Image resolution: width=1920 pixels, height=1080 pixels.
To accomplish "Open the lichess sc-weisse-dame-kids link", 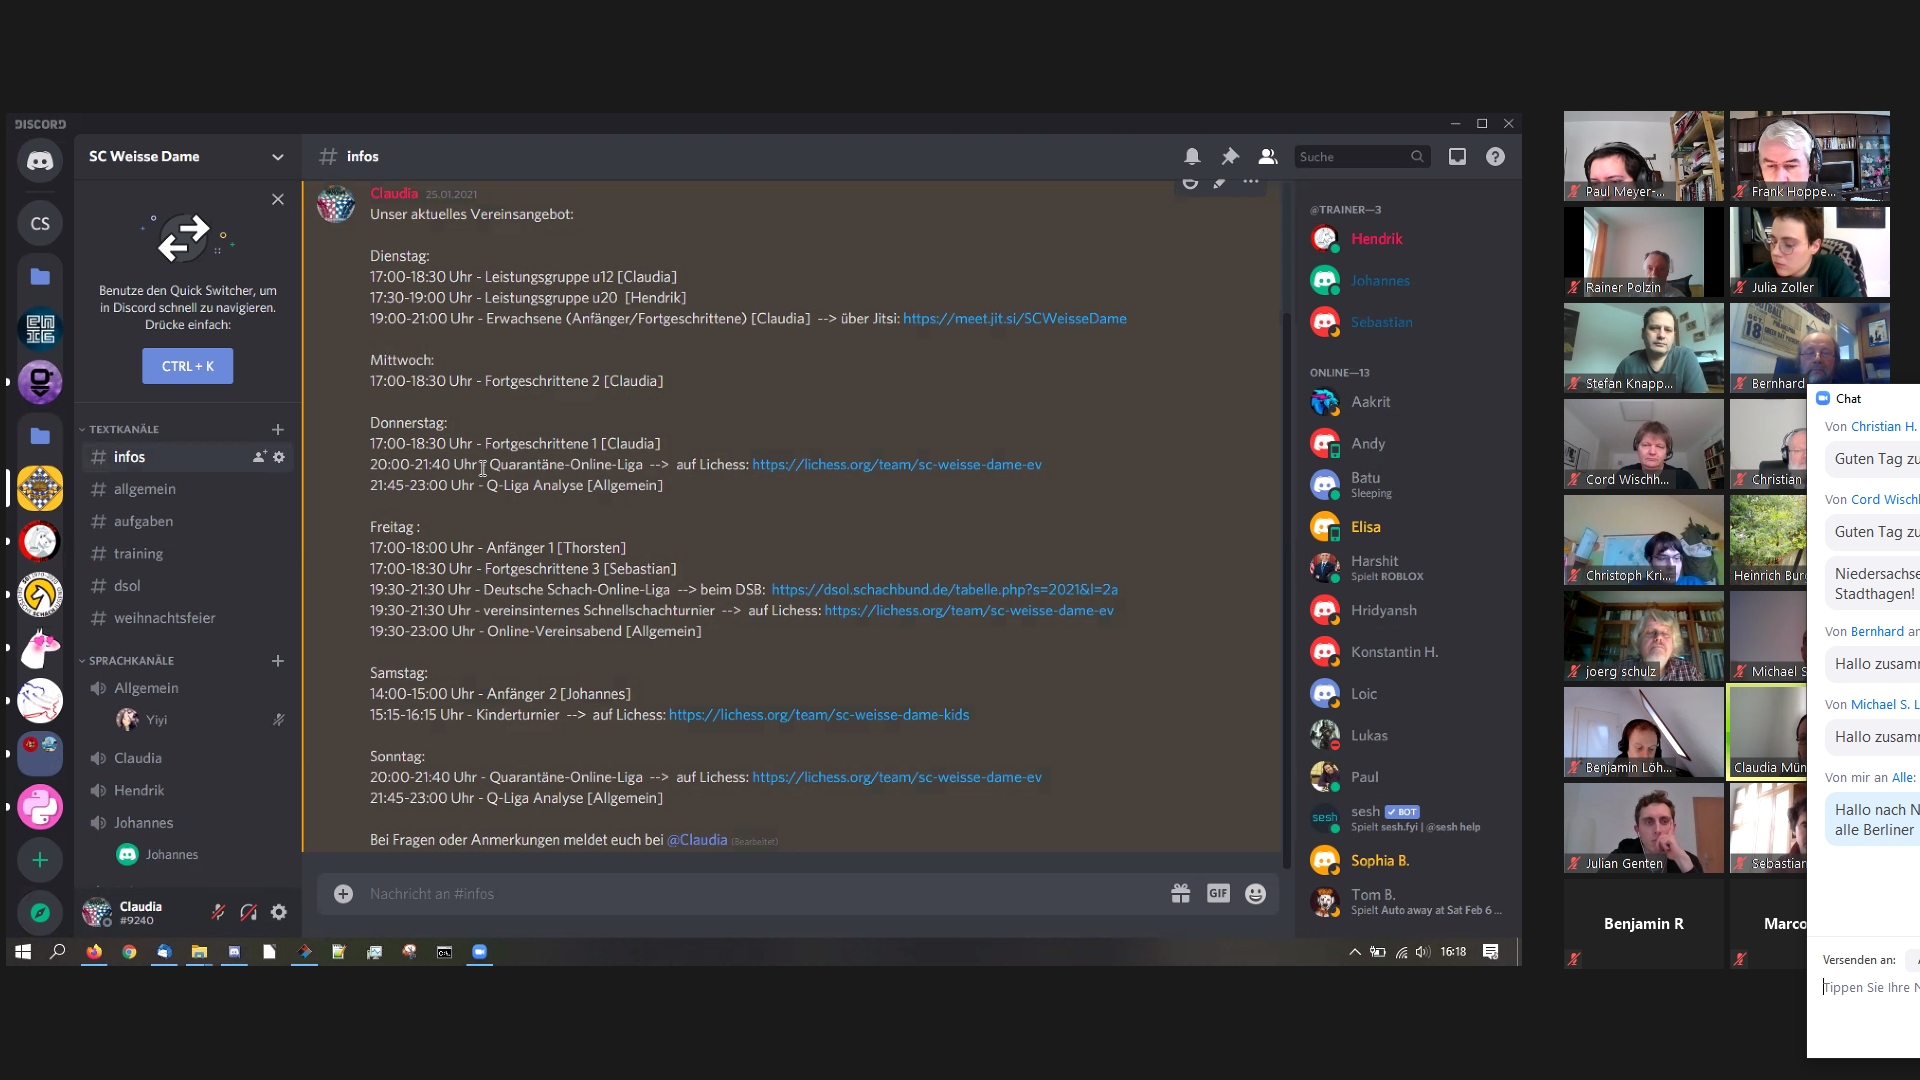I will (818, 715).
